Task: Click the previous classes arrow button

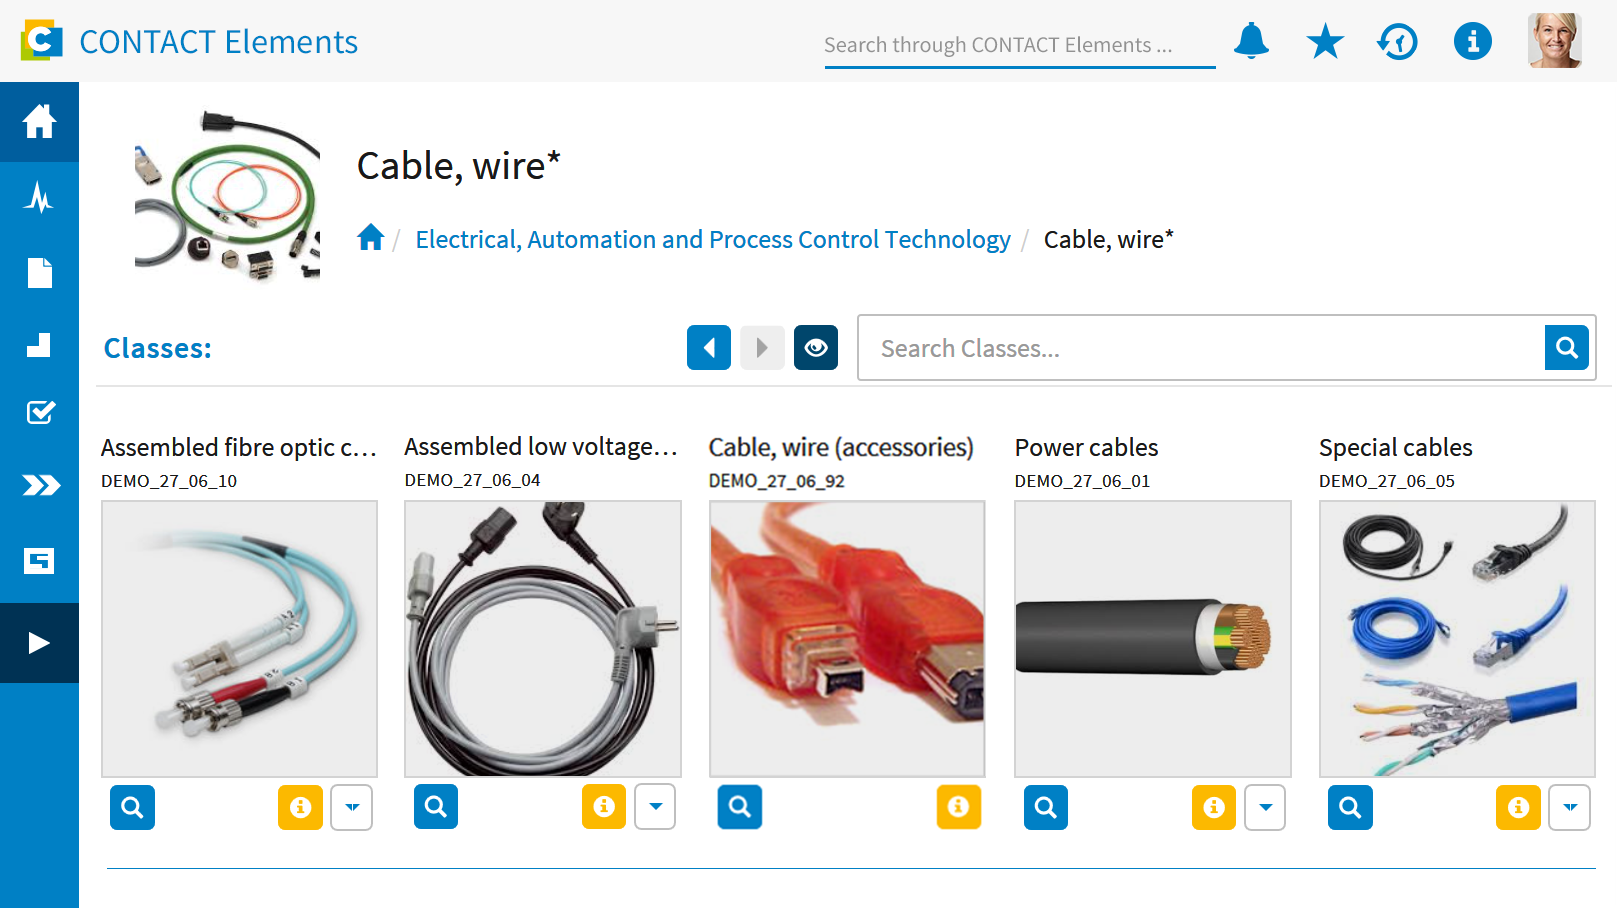Action: click(x=709, y=348)
